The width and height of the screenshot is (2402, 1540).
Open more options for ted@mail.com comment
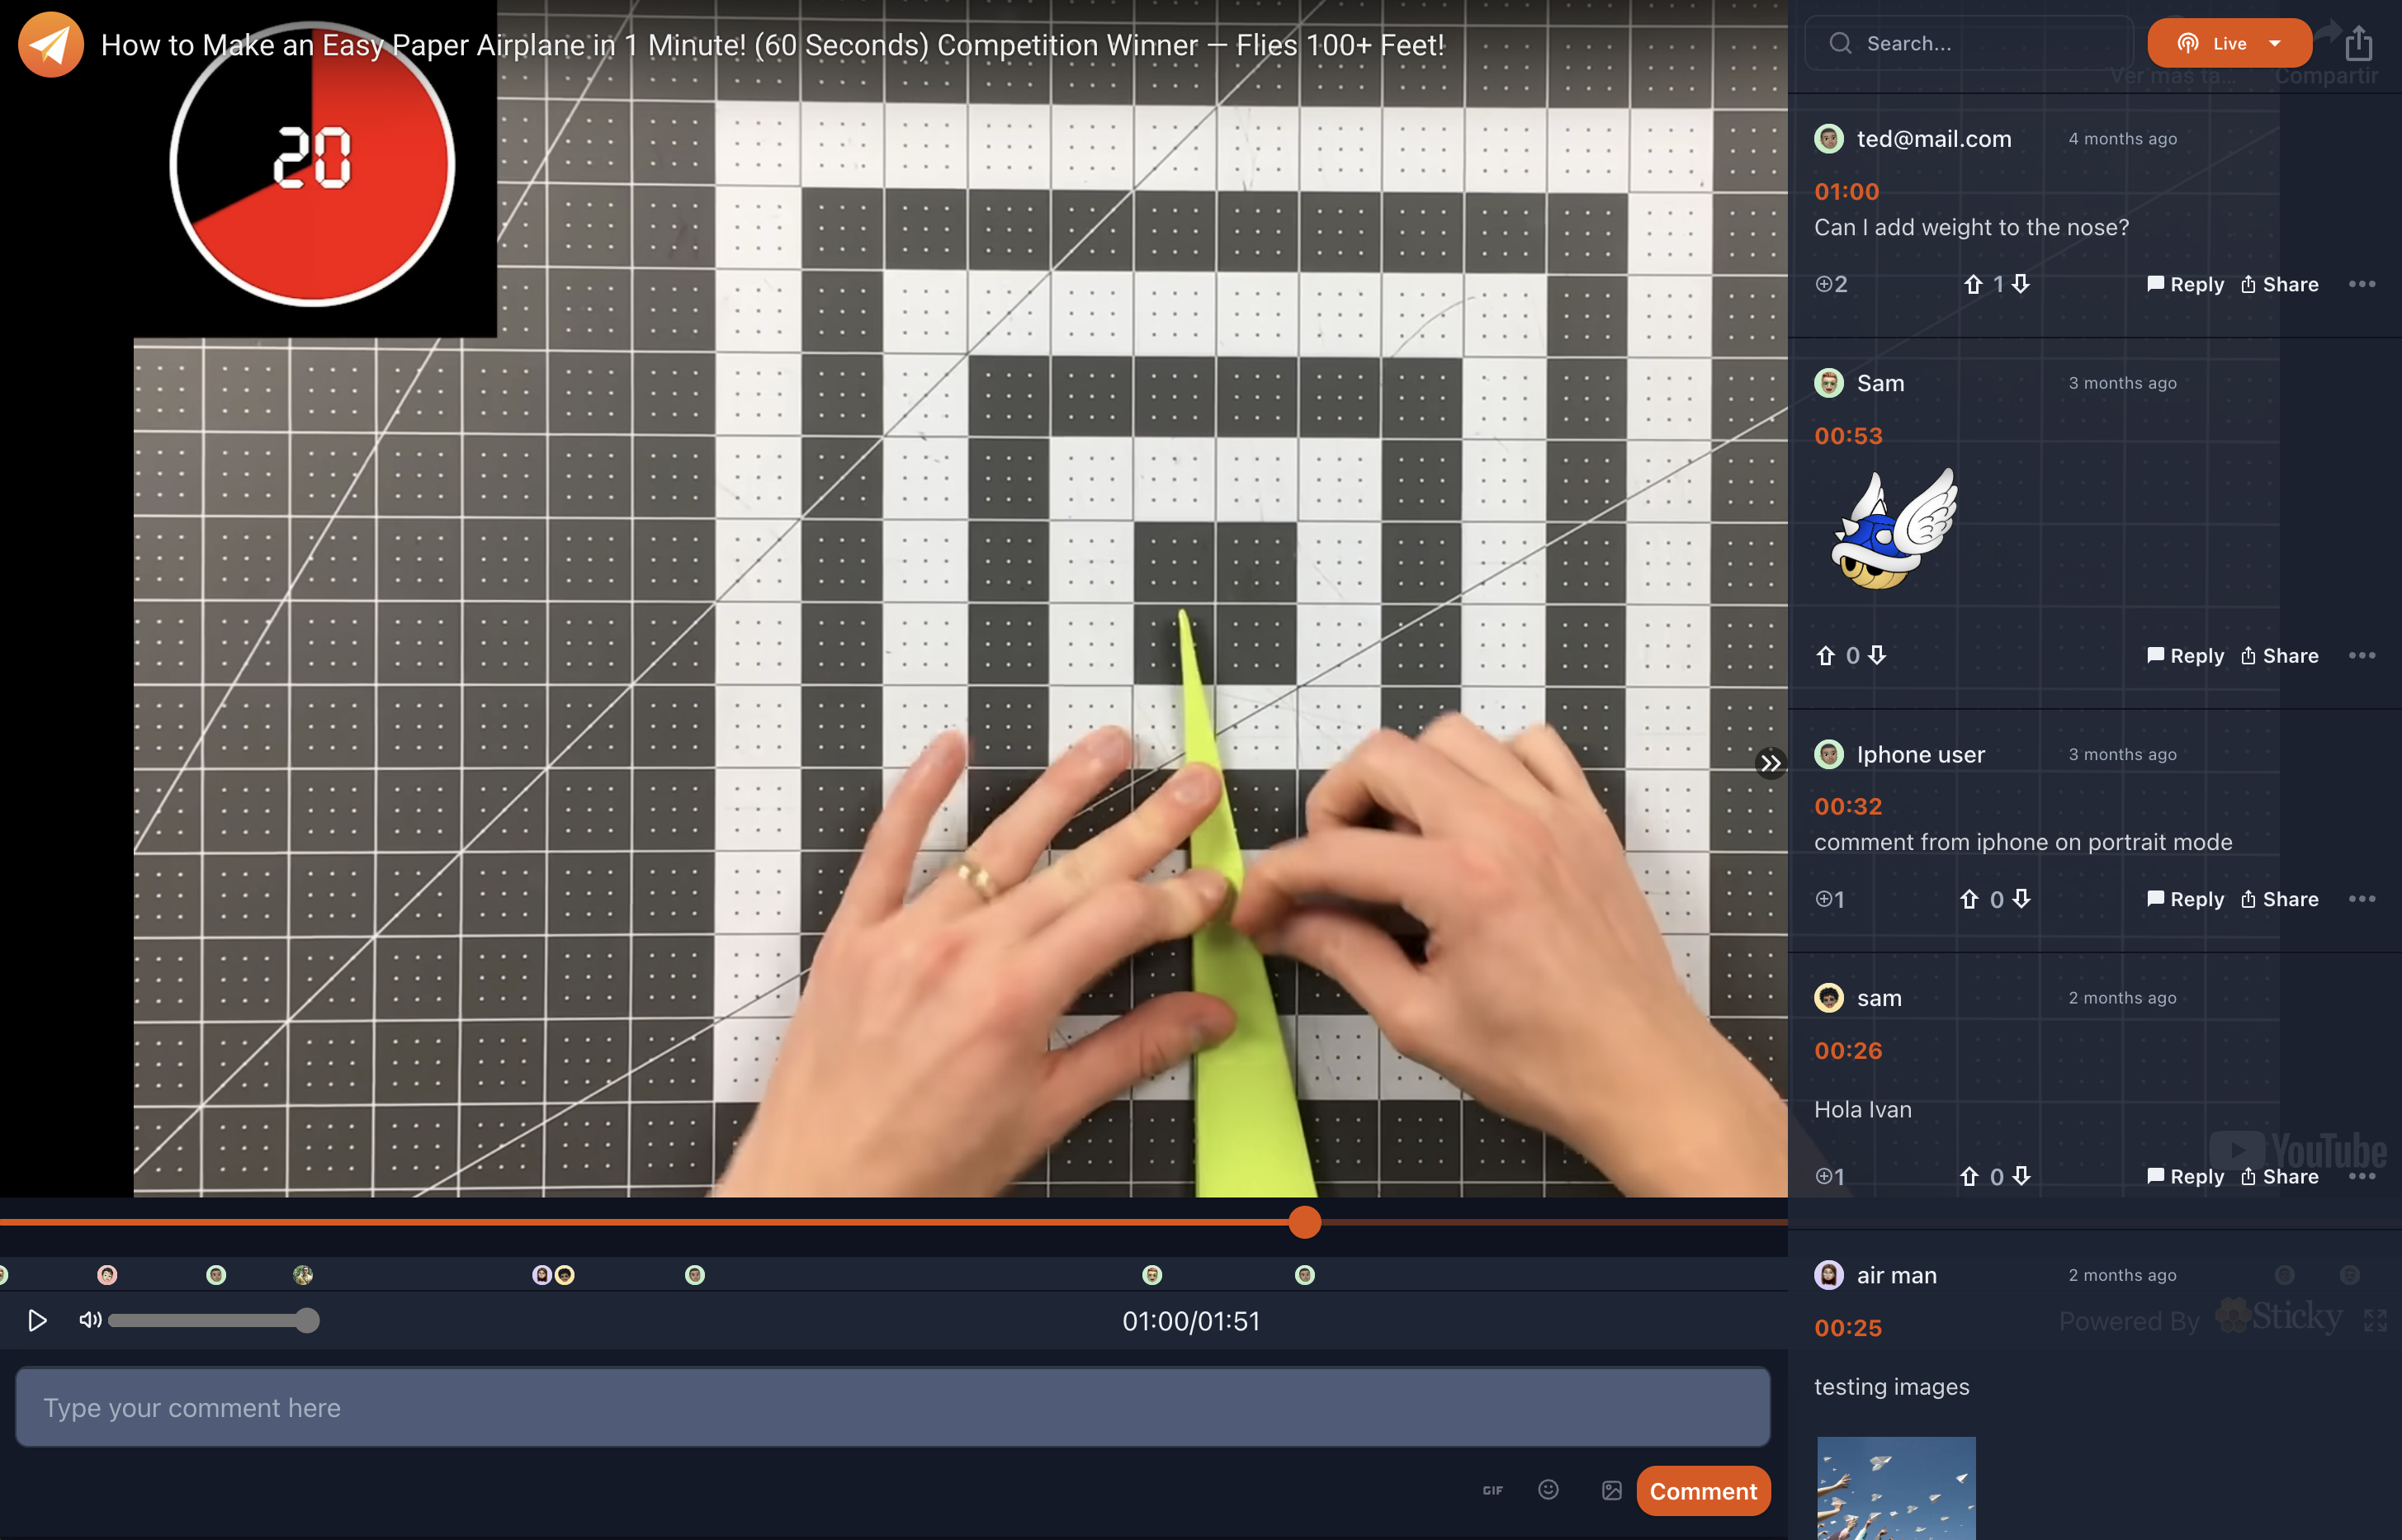2361,284
